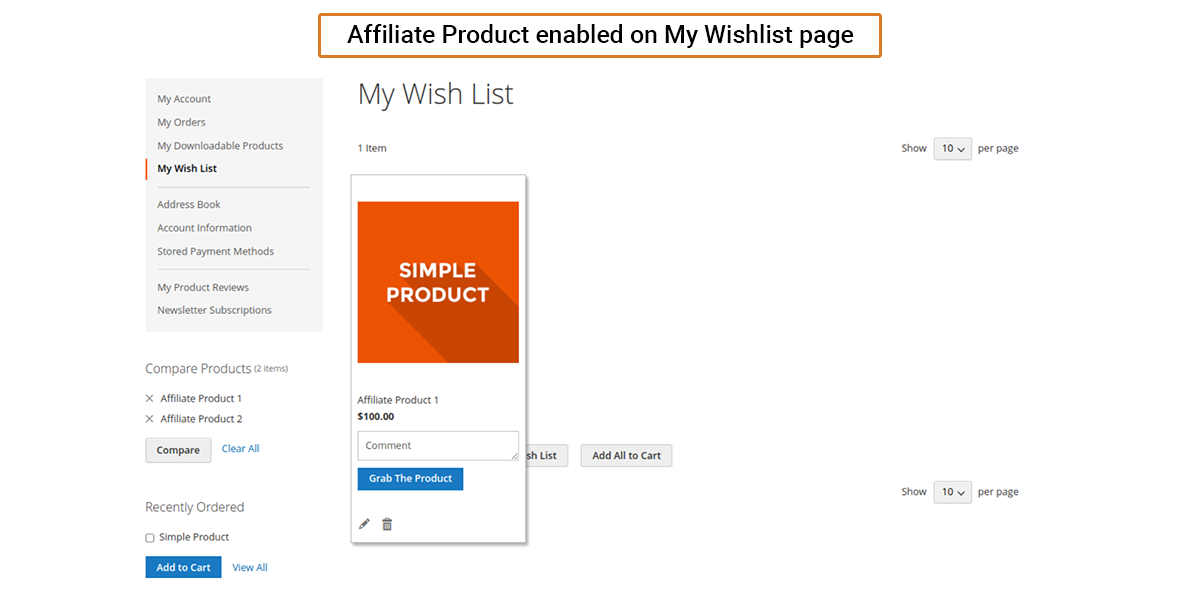Screen dimensions: 1200x600
Task: Select Account Information in sidebar
Action: [x=204, y=228]
